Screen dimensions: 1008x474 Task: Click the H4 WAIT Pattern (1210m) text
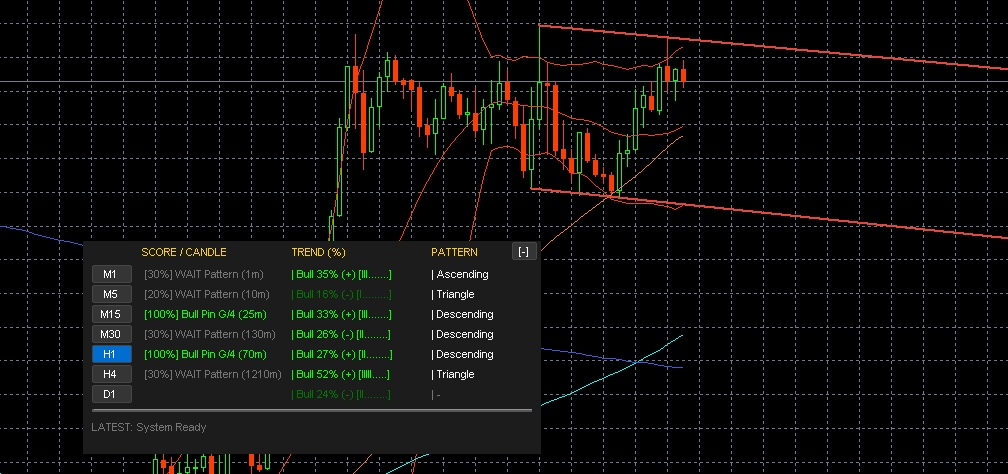(210, 374)
